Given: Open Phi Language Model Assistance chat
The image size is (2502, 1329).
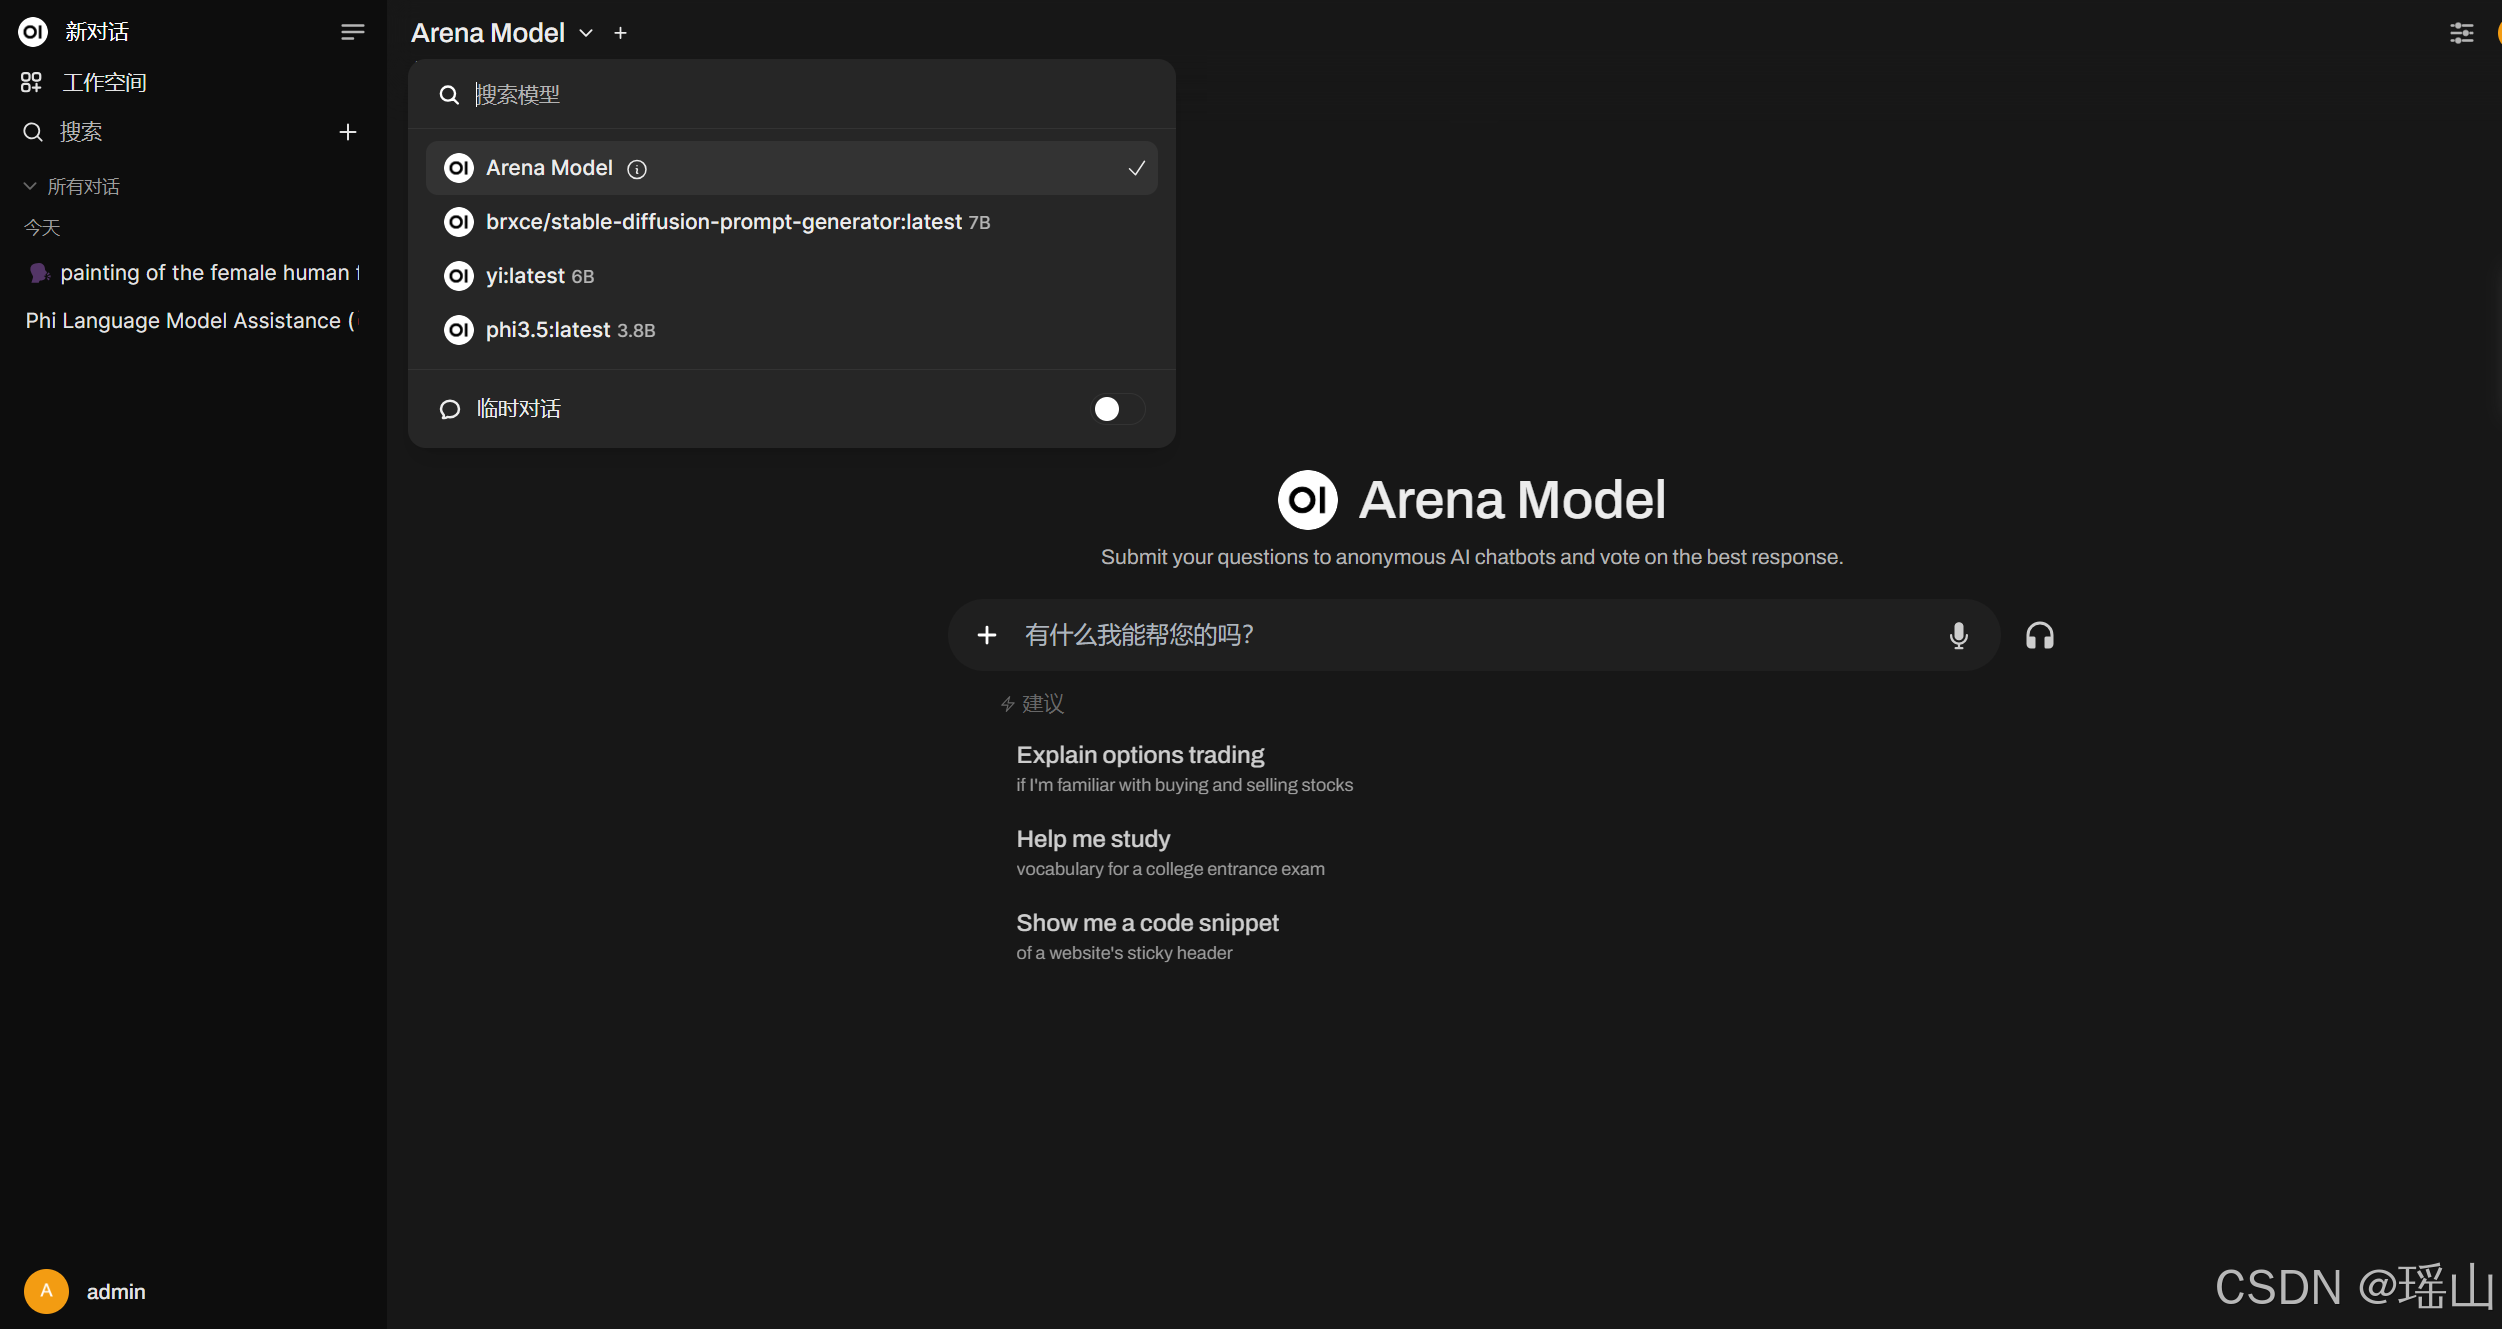Looking at the screenshot, I should 190,321.
